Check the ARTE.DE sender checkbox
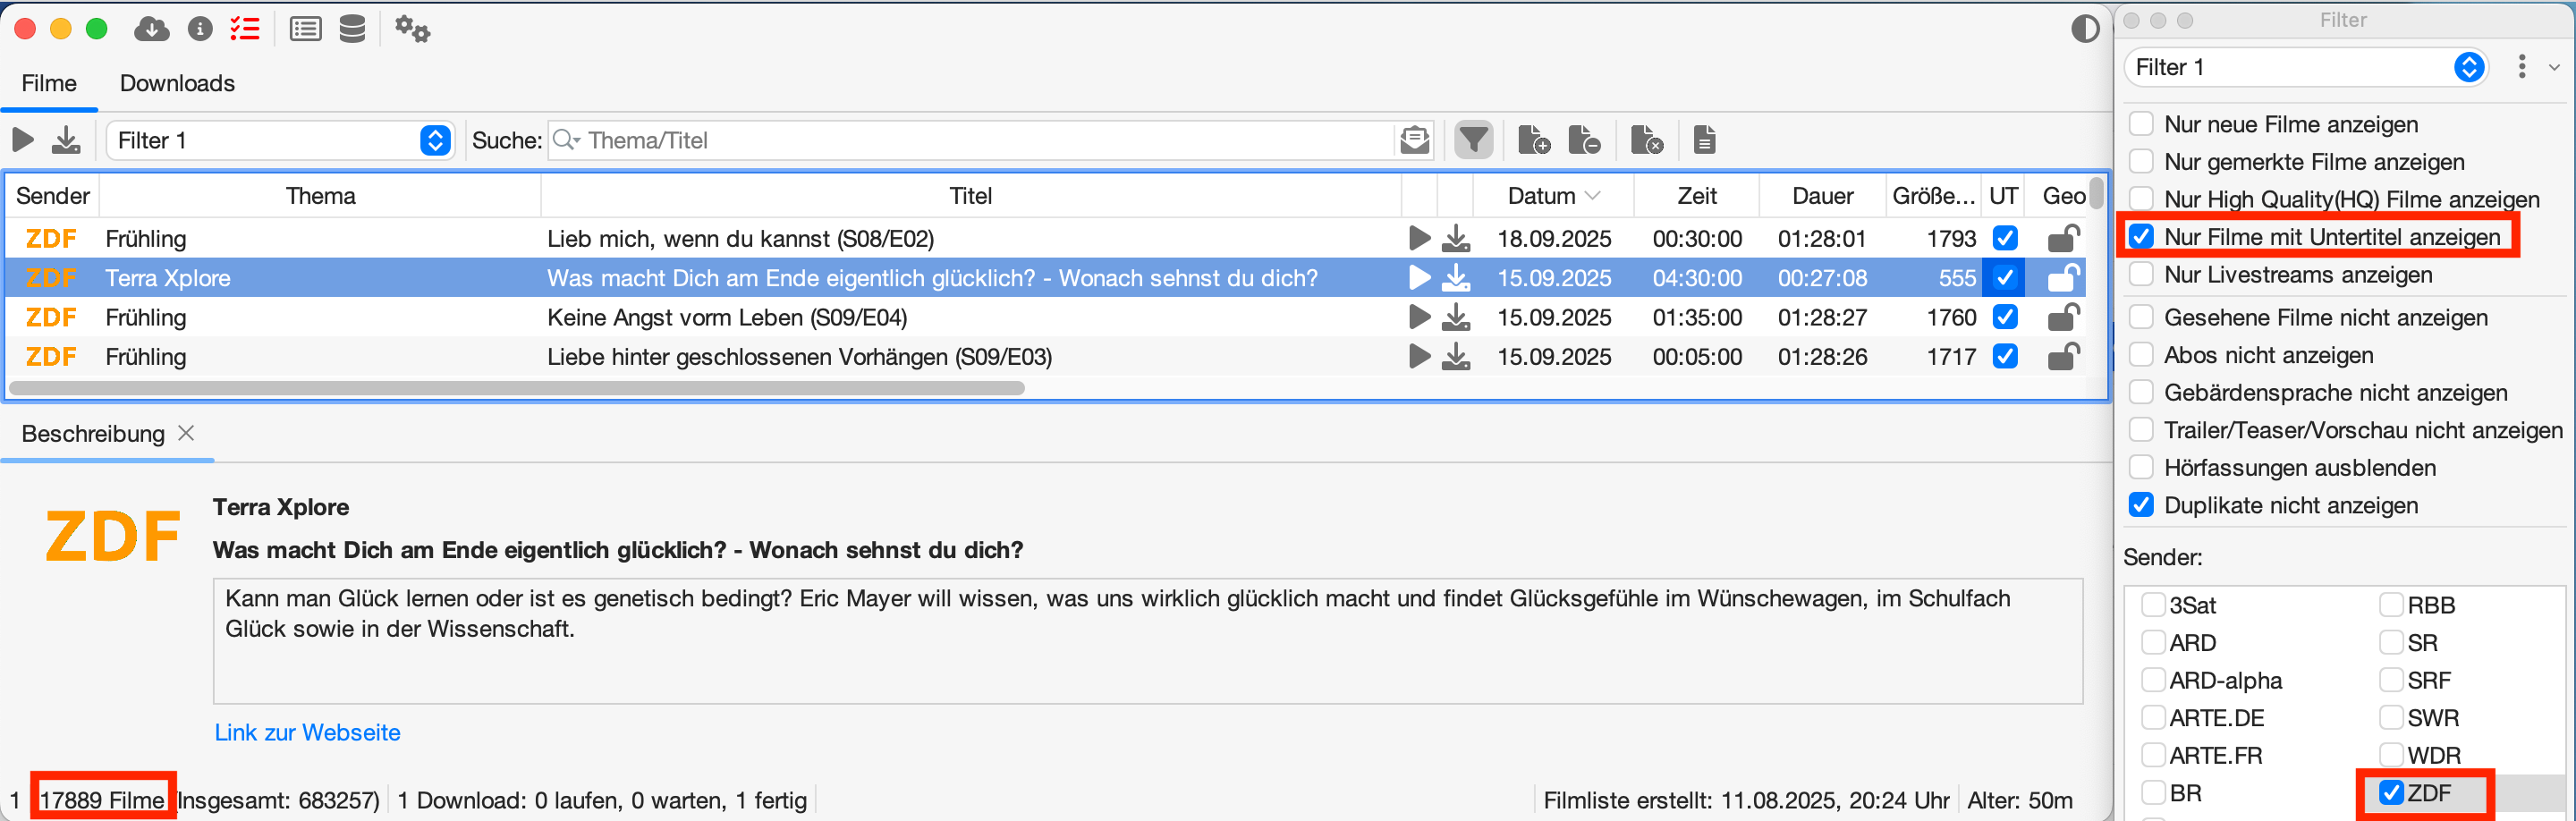The height and width of the screenshot is (821, 2576). click(x=2153, y=718)
